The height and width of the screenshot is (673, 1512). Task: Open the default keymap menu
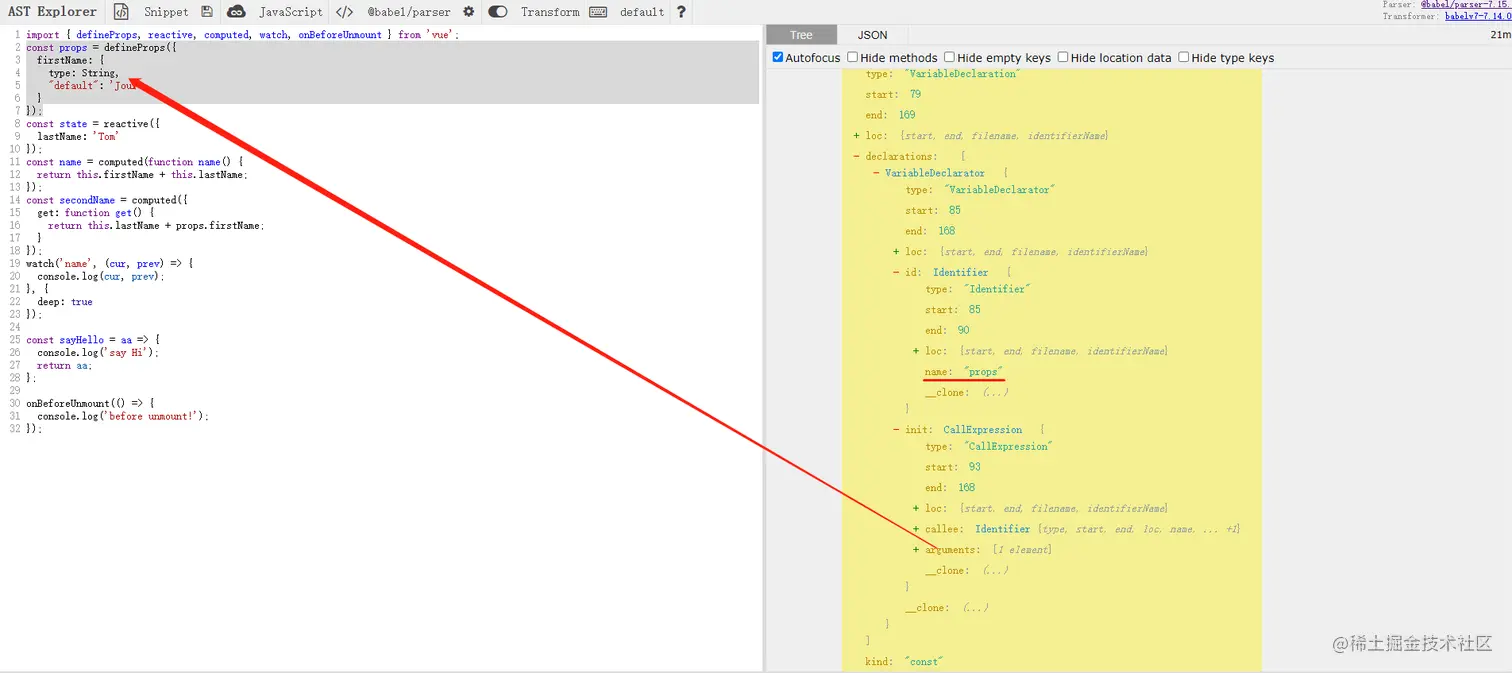[642, 12]
